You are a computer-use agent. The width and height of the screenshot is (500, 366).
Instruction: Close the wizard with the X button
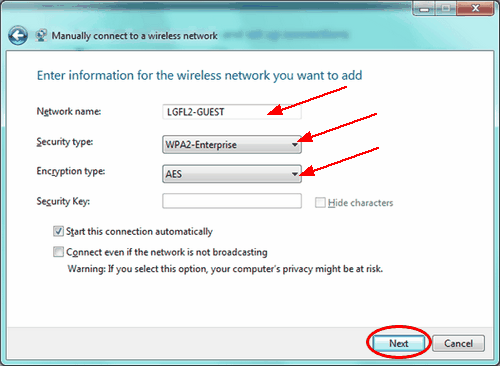(x=475, y=8)
